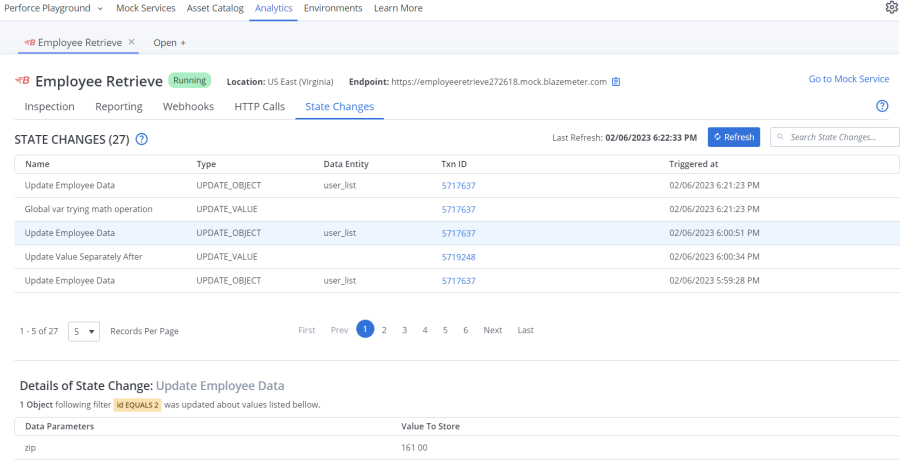The width and height of the screenshot is (900, 463).
Task: Open Txn ID link in first table row
Action: [x=459, y=186]
